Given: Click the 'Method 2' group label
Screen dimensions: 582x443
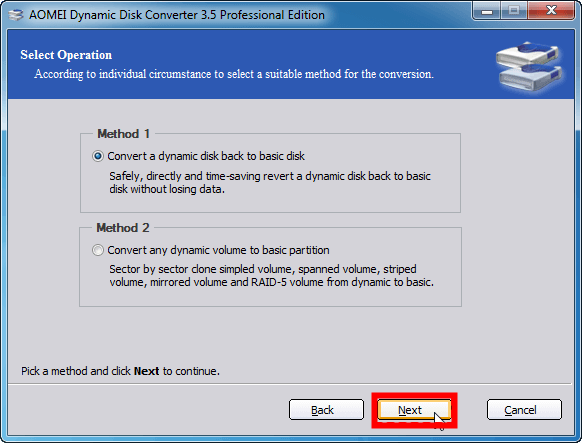Looking at the screenshot, I should click(123, 227).
